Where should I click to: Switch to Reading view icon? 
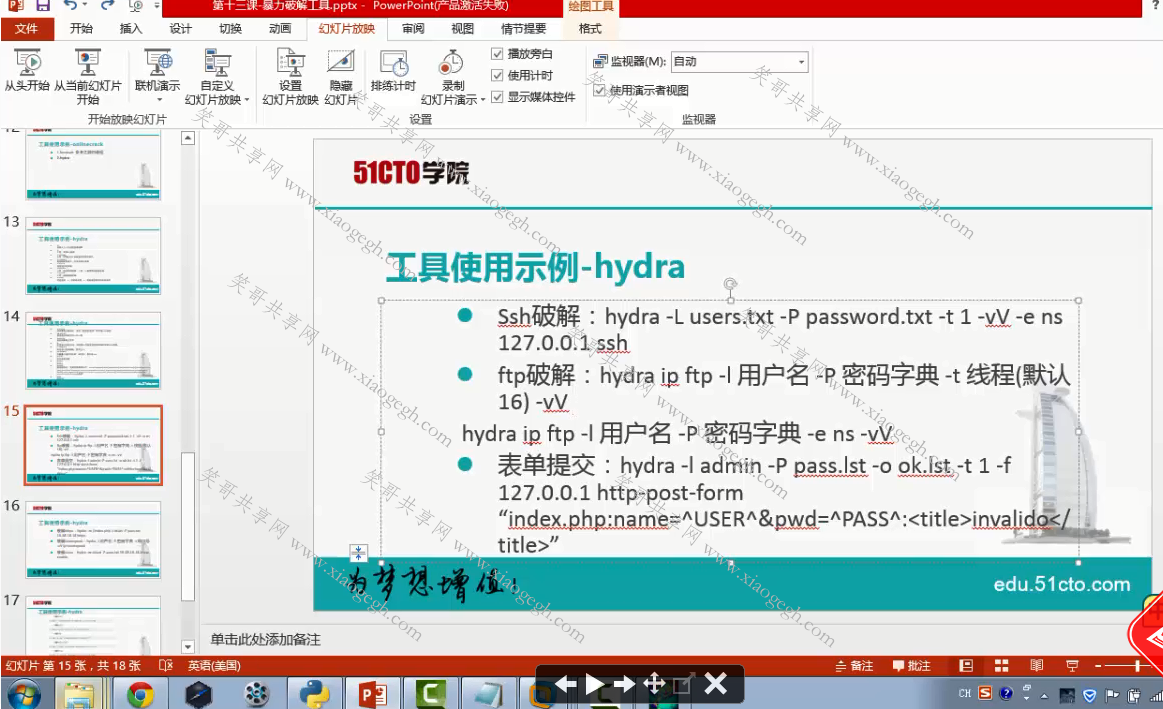pos(1036,665)
